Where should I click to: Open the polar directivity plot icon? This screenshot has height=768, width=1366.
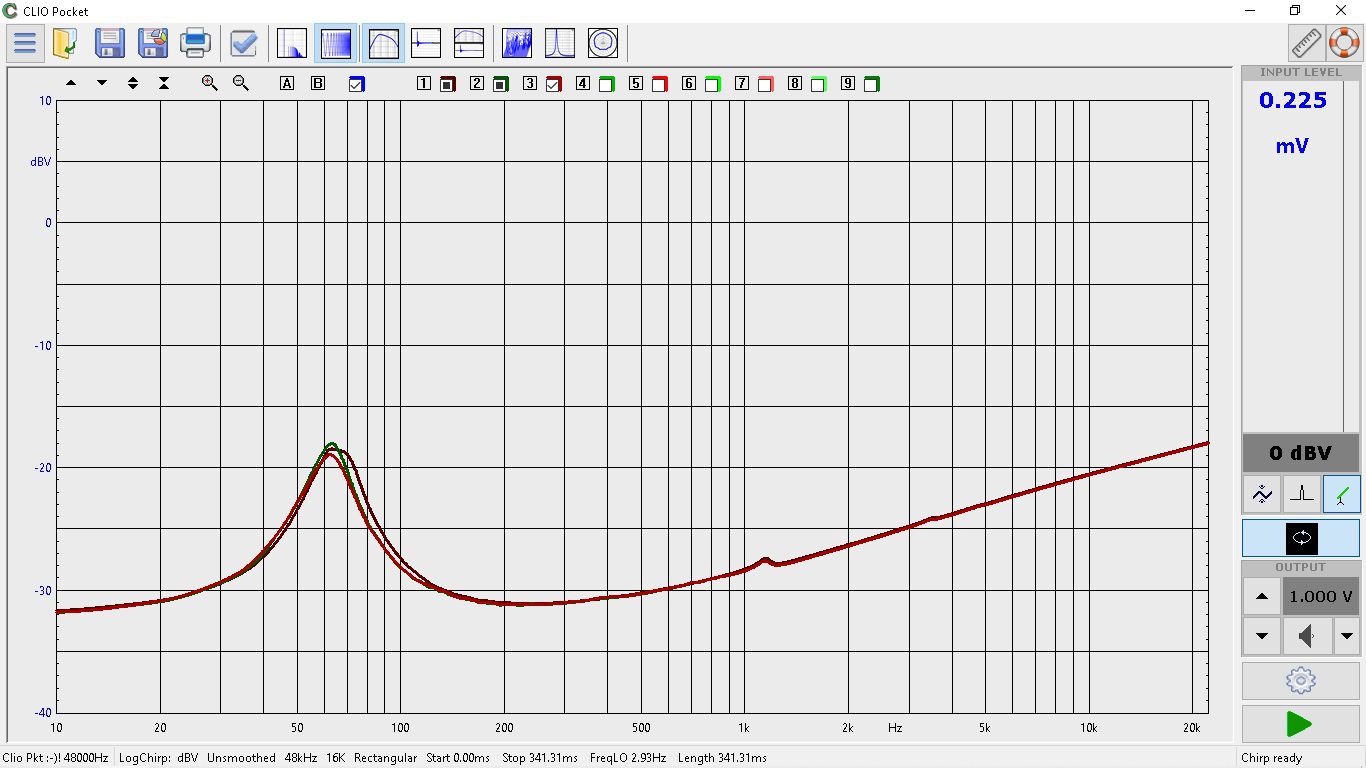(603, 43)
